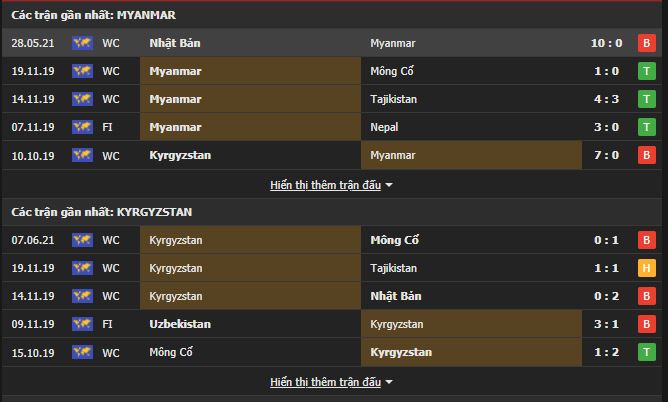Image resolution: width=668 pixels, height=402 pixels.
Task: Expand more Kyrgyzstan matches with 'Hiển thị thêm trận đấu'
Action: coord(326,382)
